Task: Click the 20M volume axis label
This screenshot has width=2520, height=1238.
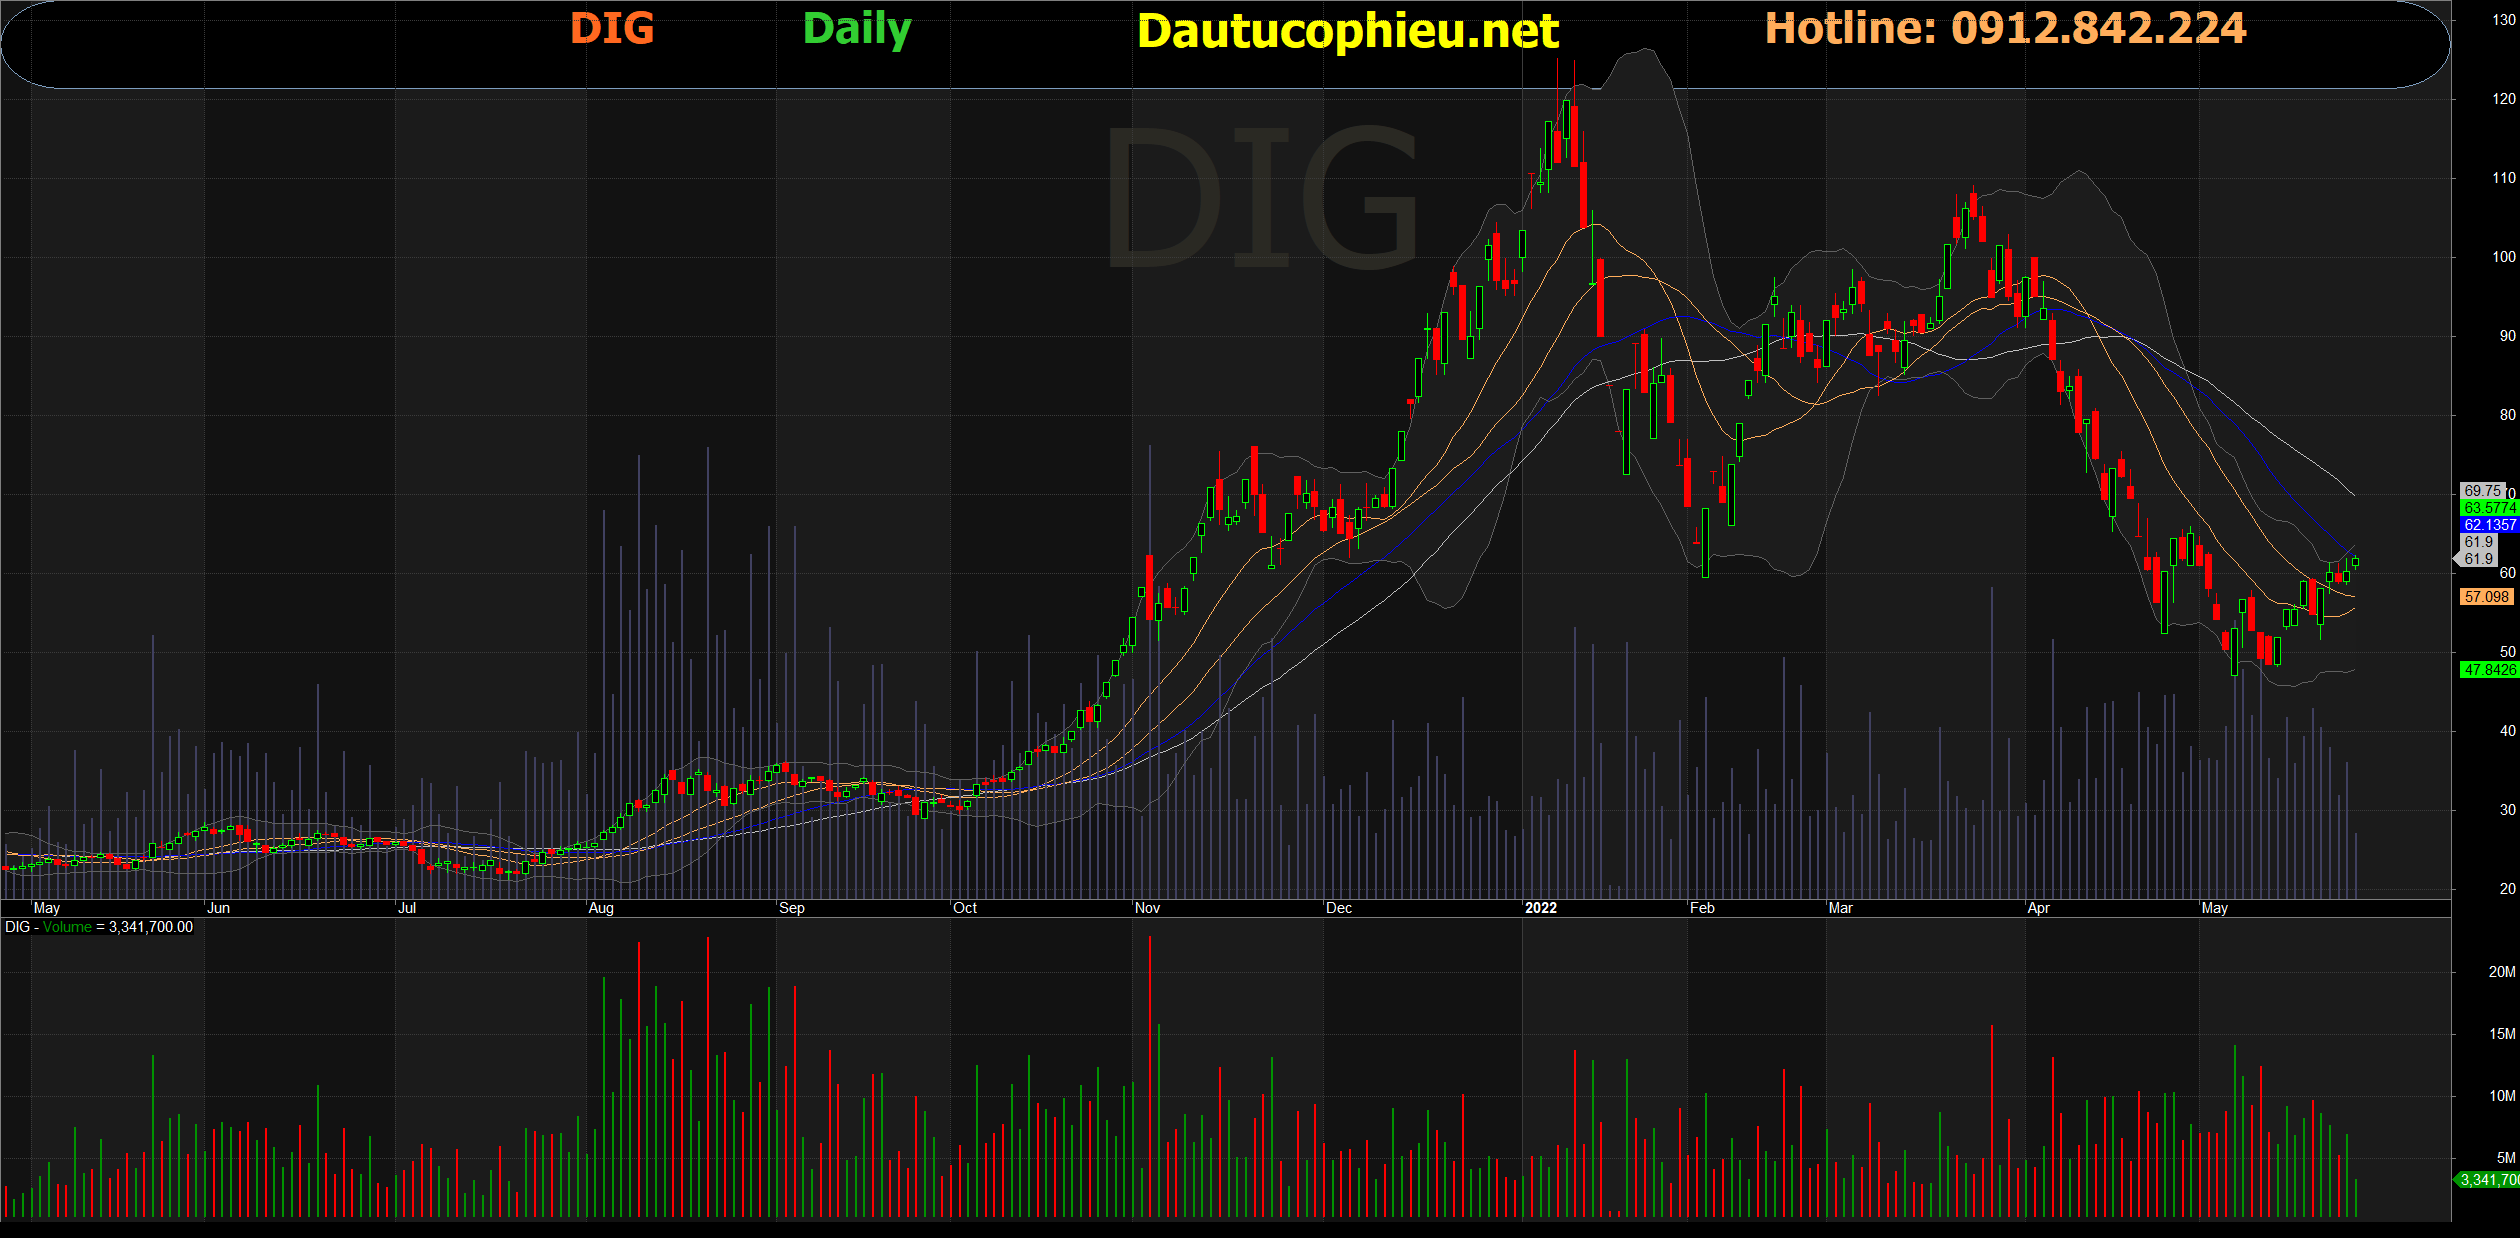Action: click(2501, 972)
